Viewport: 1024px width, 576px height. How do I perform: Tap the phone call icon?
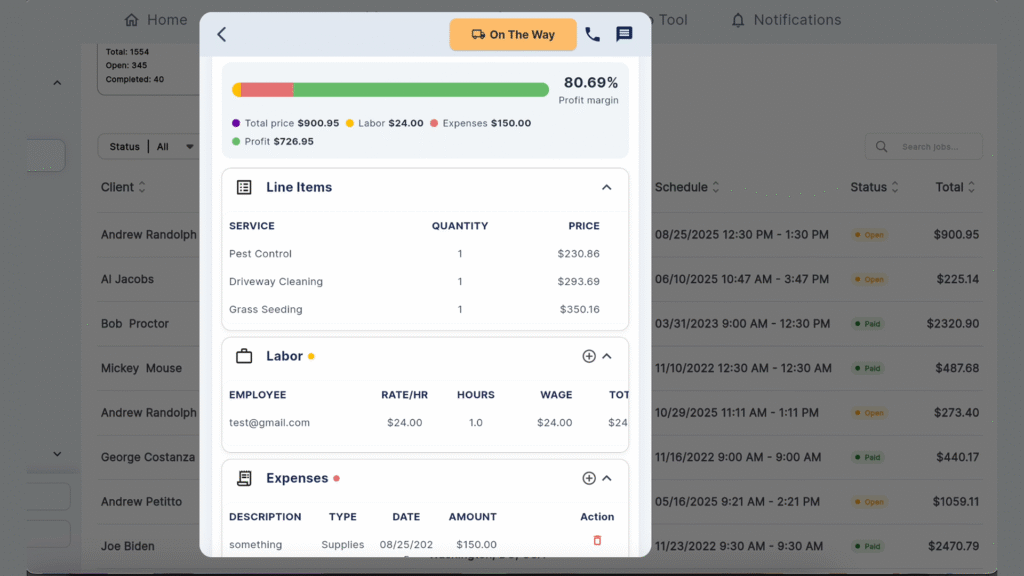pos(592,33)
